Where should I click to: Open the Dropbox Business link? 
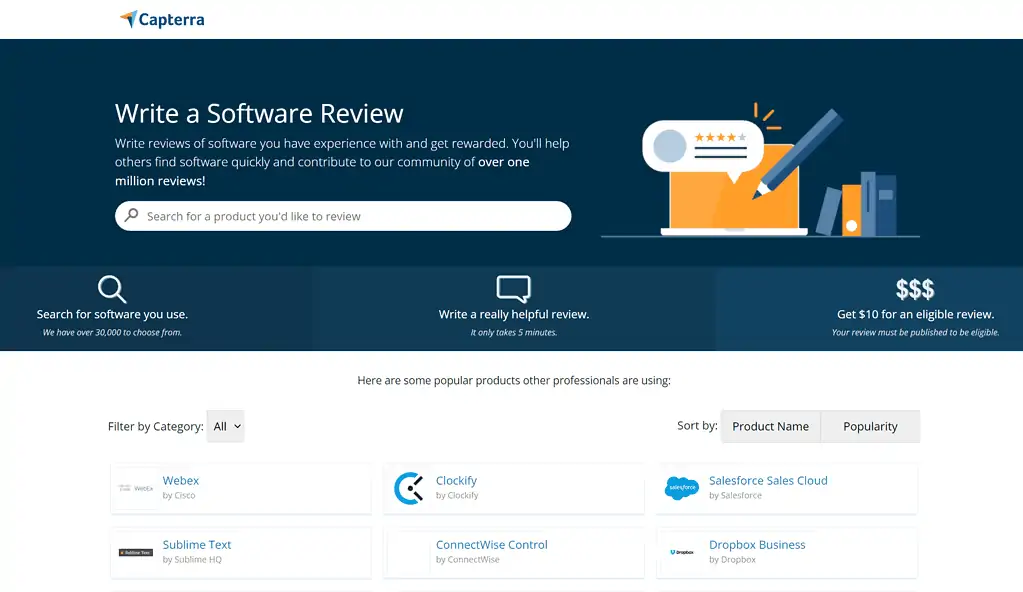(756, 544)
